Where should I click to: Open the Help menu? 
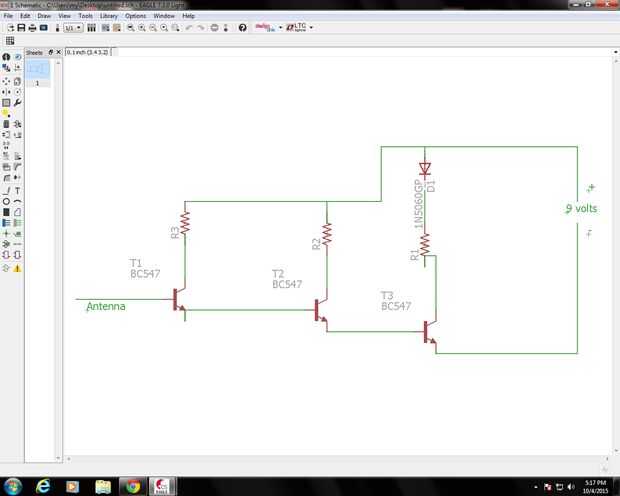[x=188, y=16]
